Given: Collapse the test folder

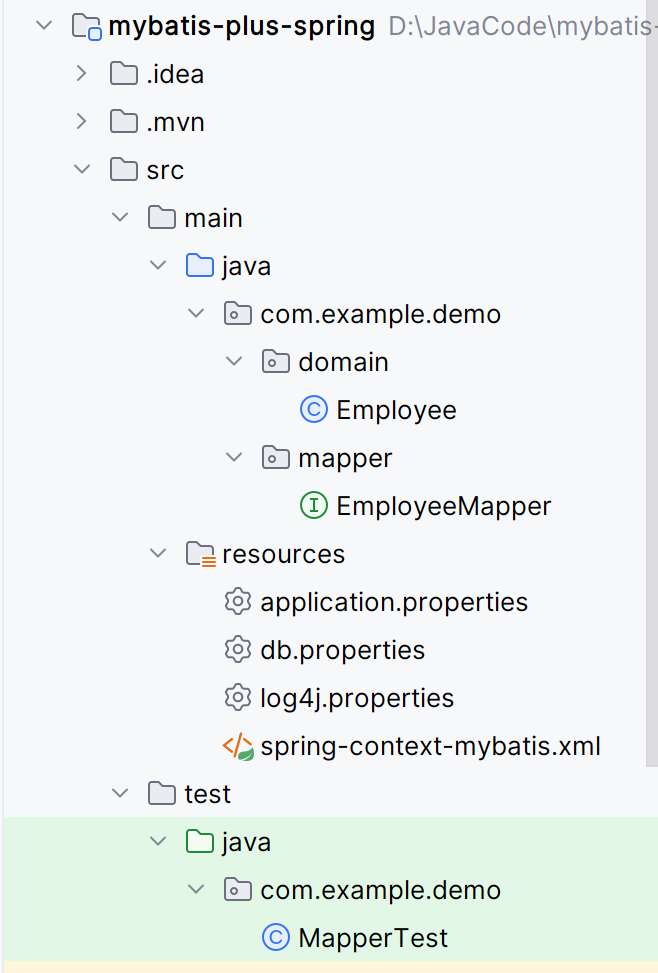Looking at the screenshot, I should point(118,793).
